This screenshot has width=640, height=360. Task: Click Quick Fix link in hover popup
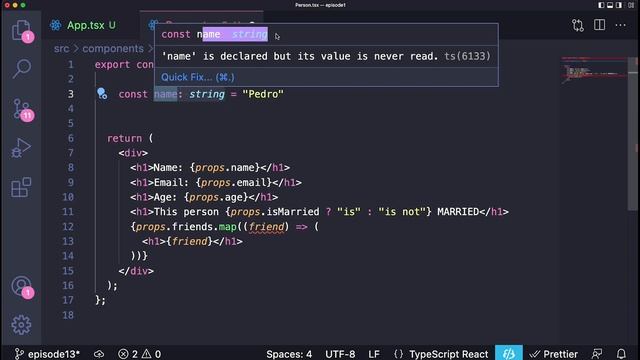[x=198, y=77]
